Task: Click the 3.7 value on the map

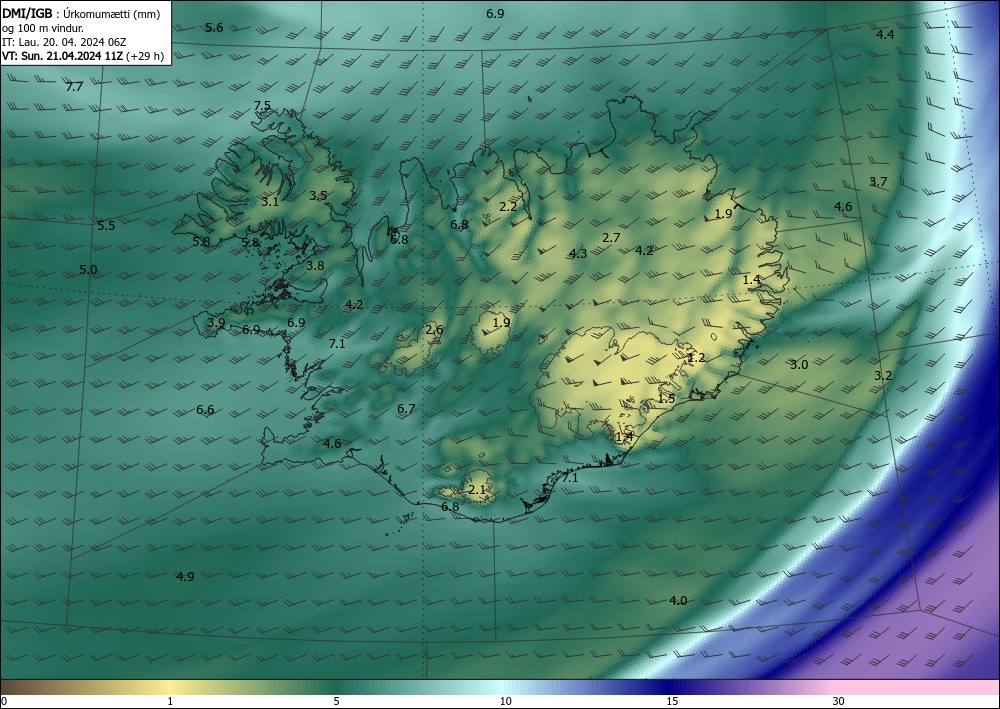Action: click(x=878, y=182)
